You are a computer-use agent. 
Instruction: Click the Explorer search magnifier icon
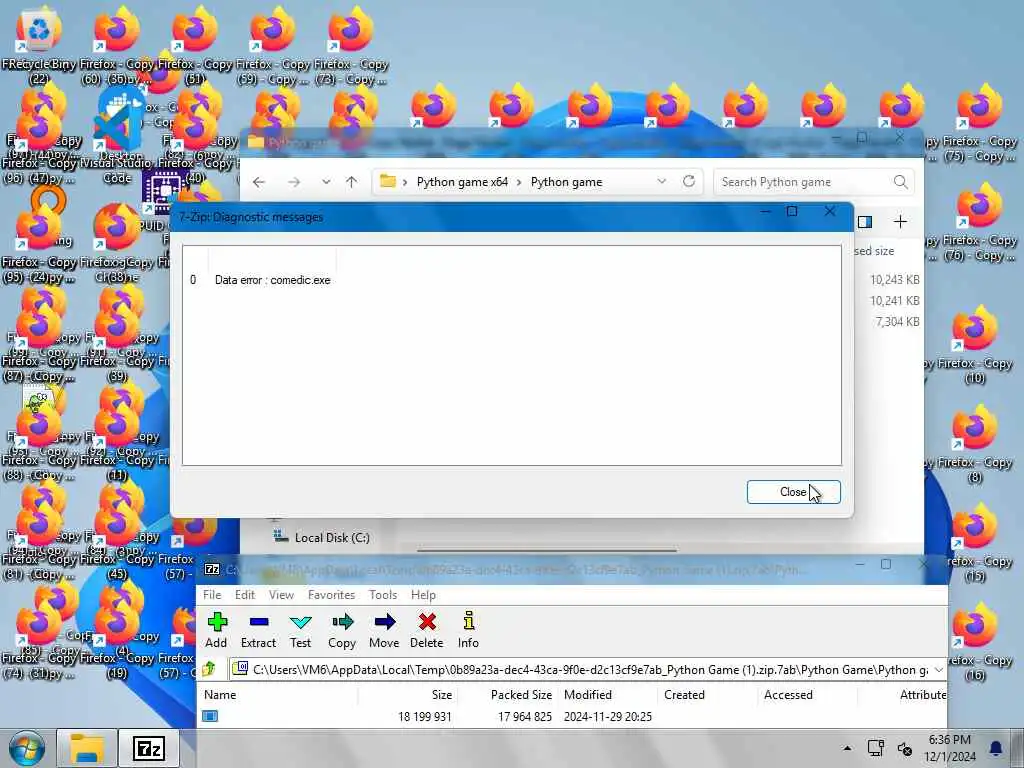coord(901,182)
